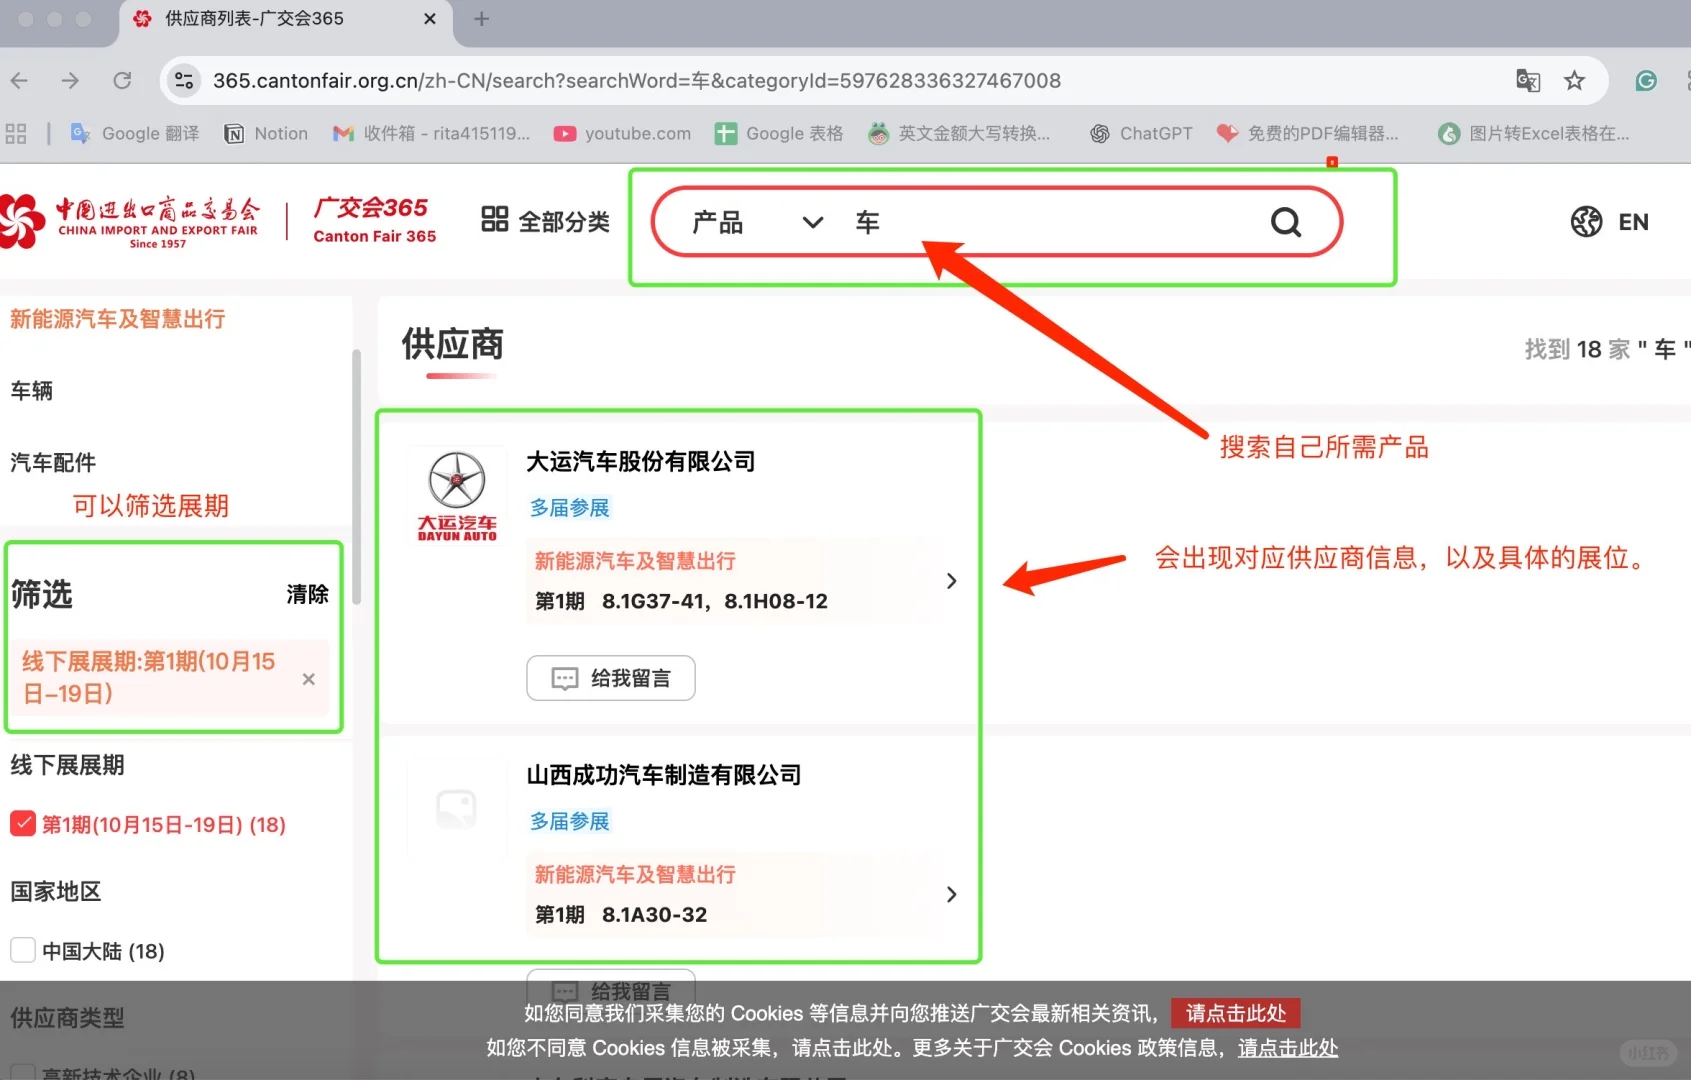
Task: Open new browser tab
Action: (481, 19)
